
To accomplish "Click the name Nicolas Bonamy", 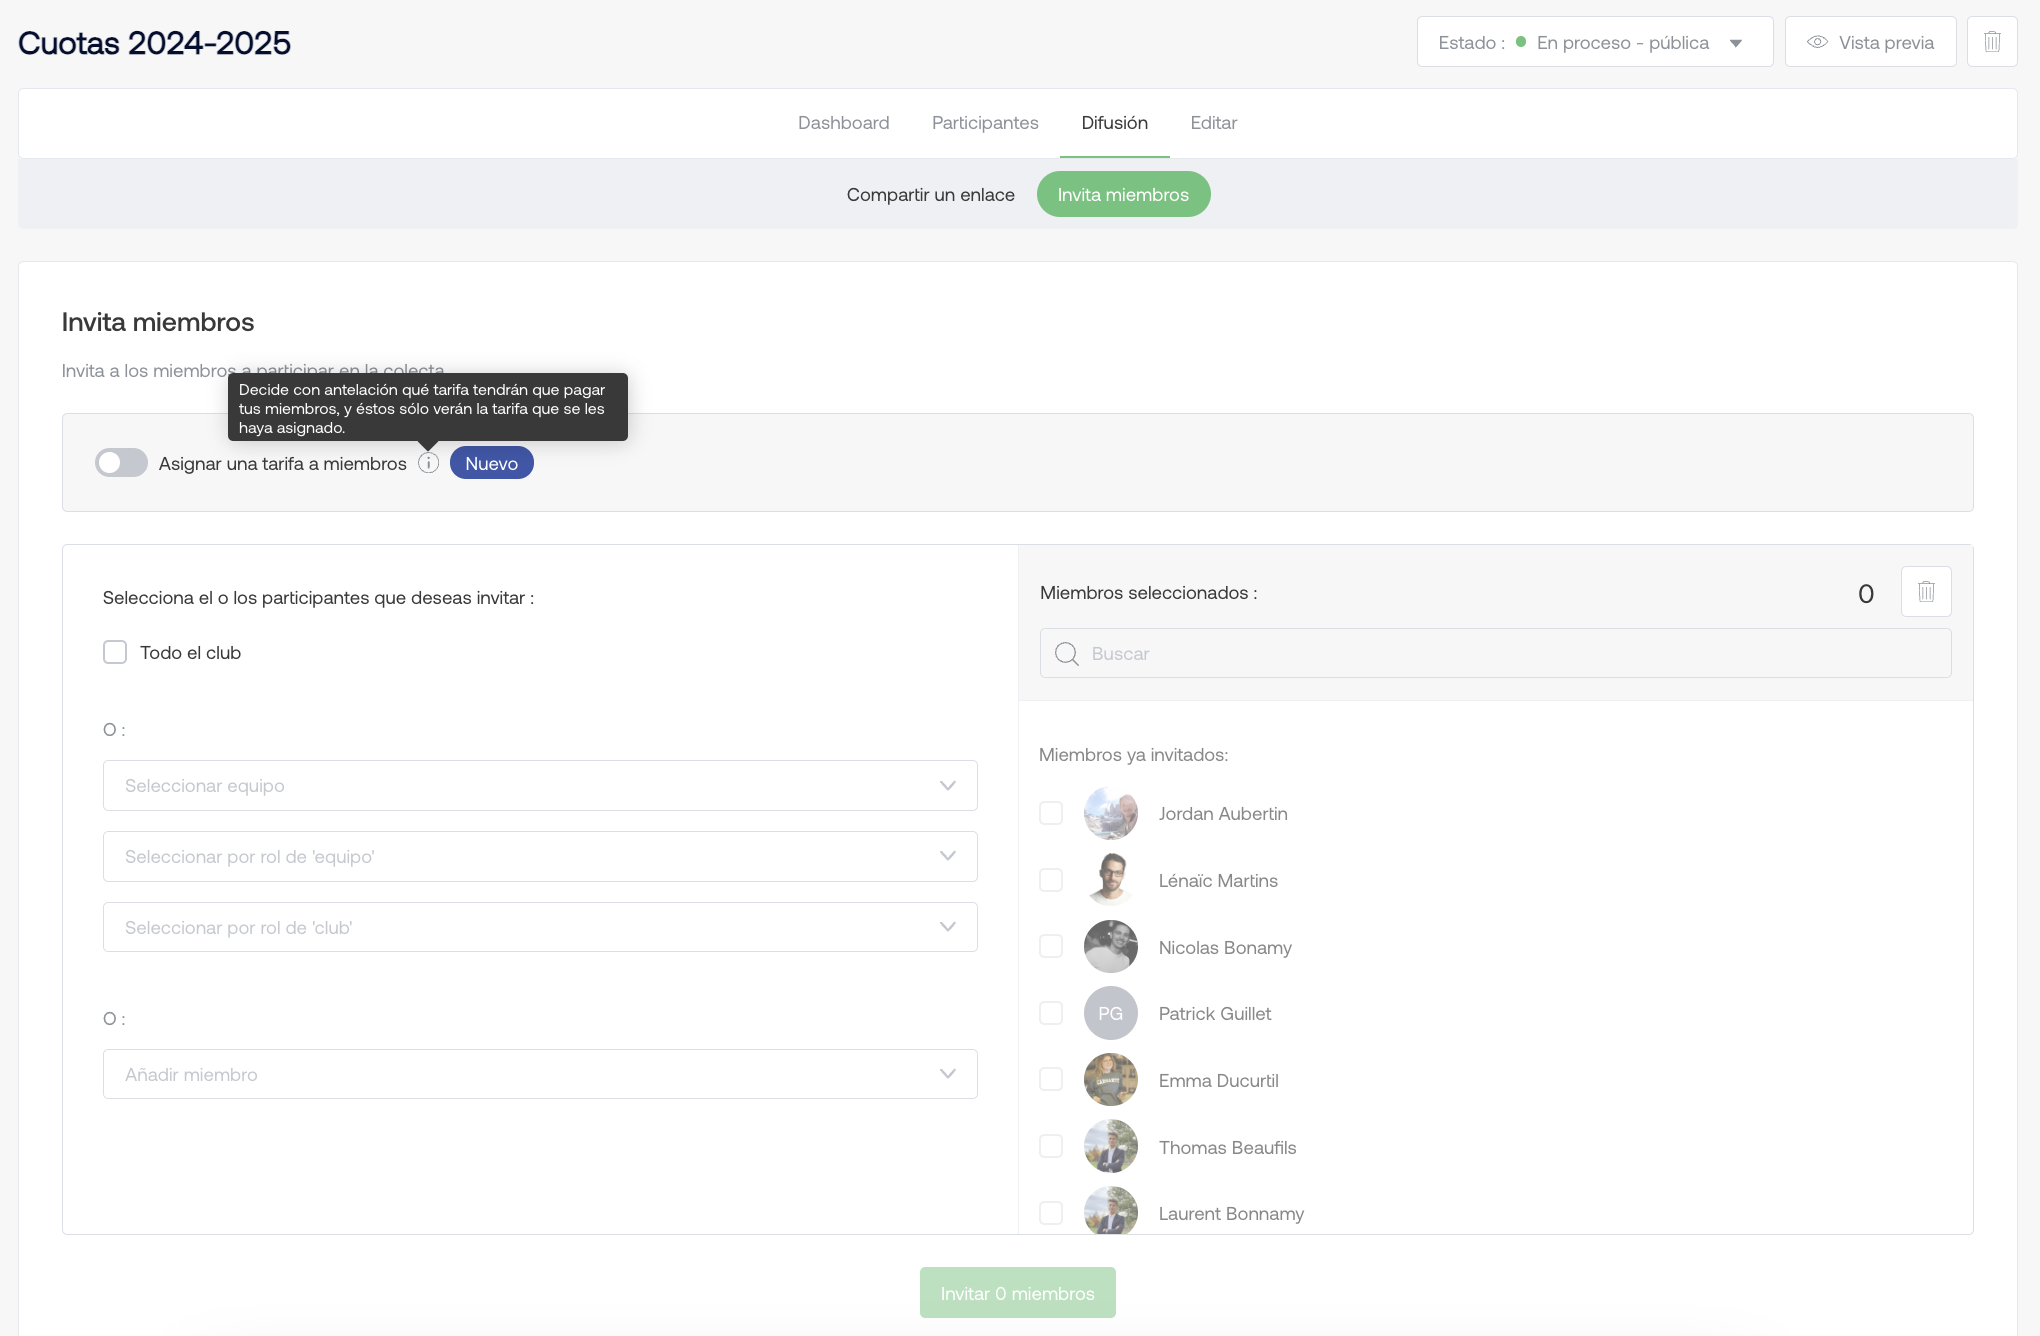I will point(1225,948).
